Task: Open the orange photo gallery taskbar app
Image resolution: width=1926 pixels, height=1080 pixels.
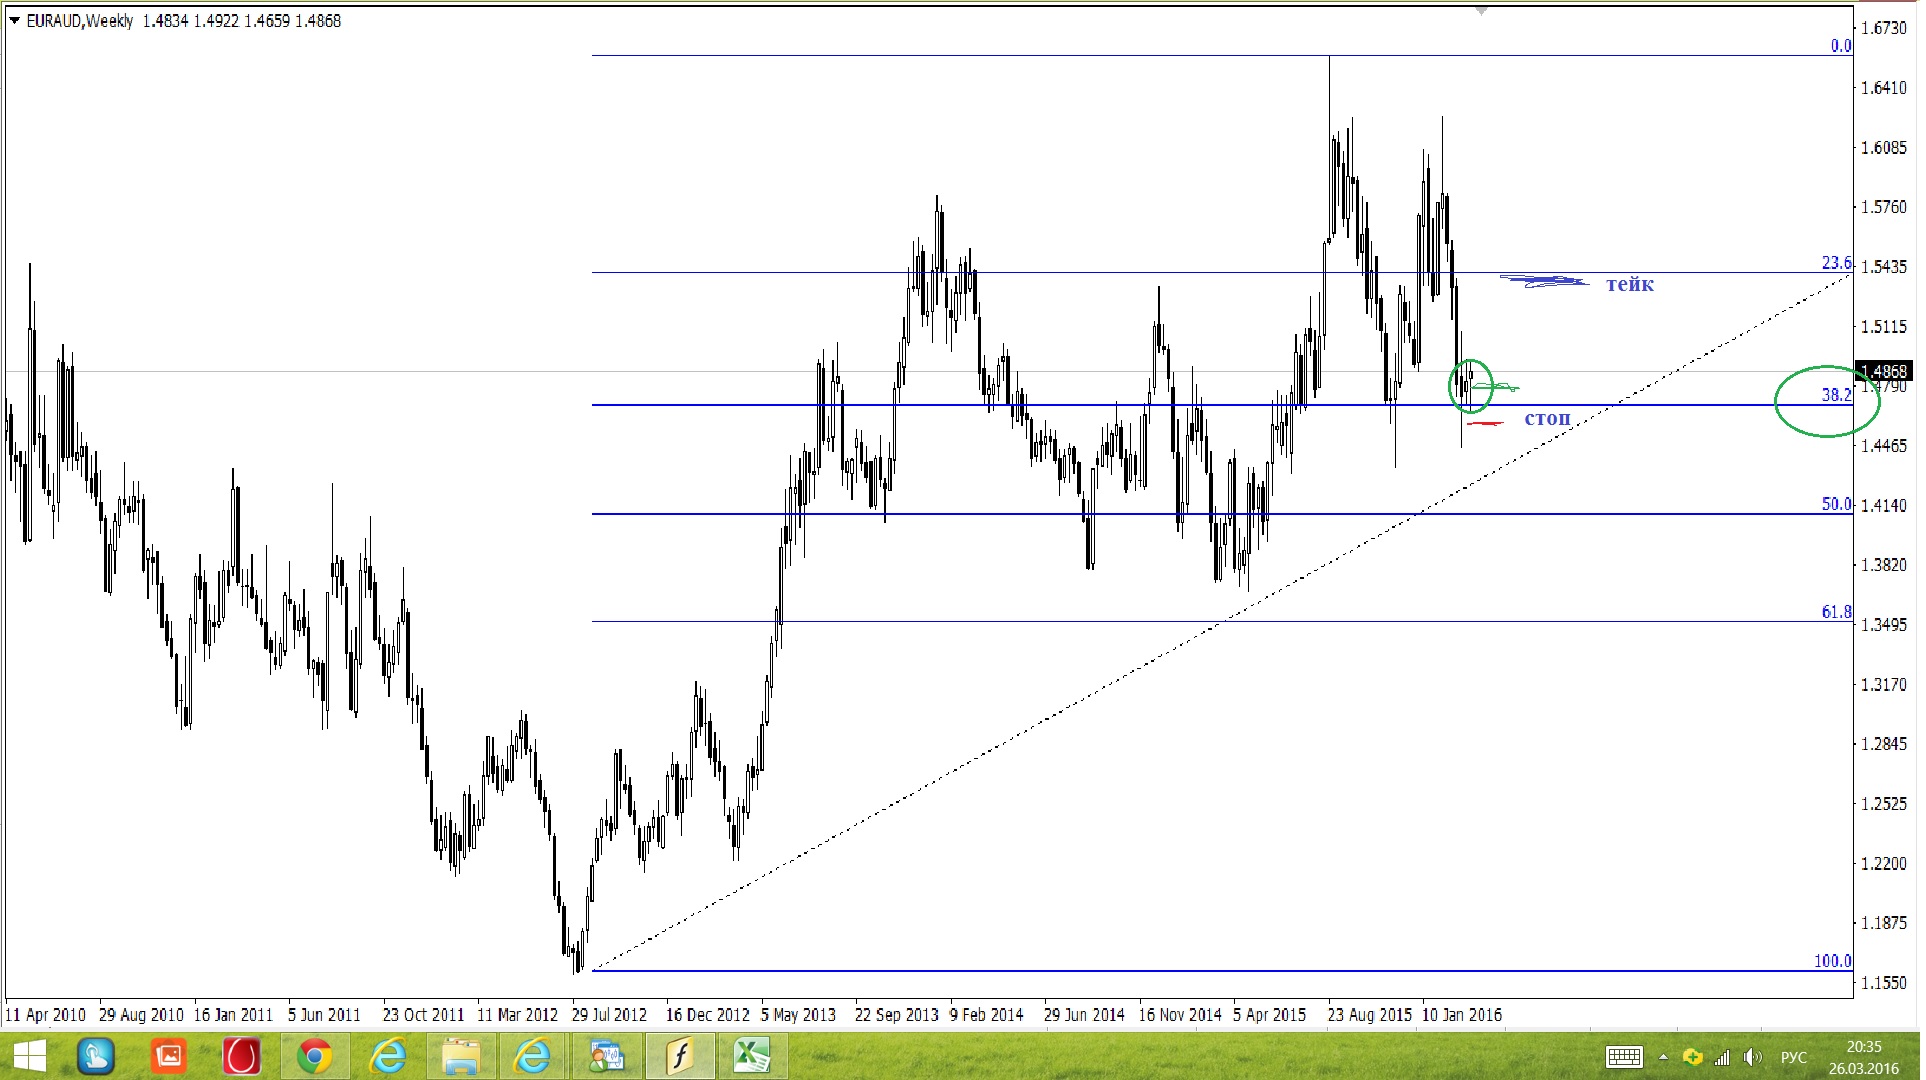Action: (x=169, y=1056)
